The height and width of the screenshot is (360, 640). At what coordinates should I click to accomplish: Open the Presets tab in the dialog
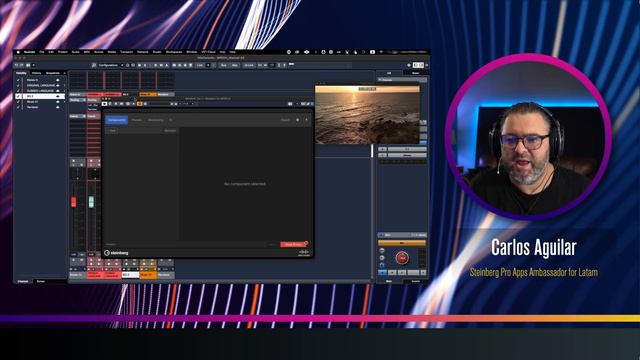point(137,120)
